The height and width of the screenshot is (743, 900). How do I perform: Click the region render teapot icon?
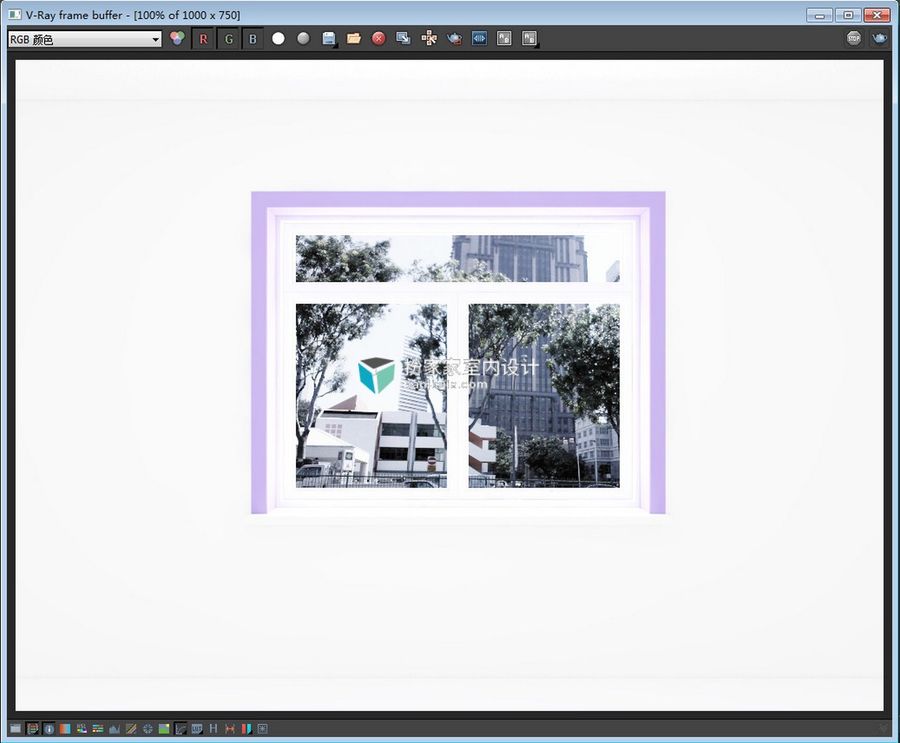click(454, 38)
